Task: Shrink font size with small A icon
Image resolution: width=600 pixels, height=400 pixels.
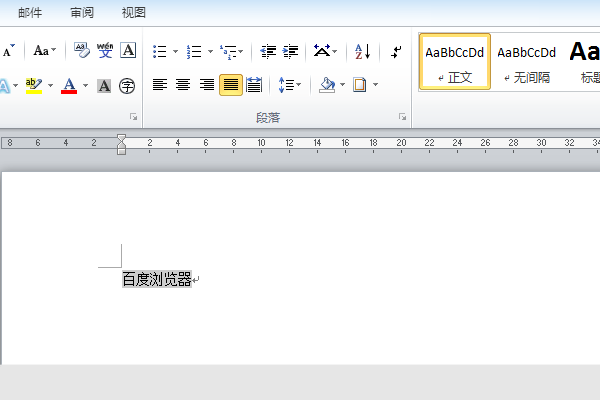Action: click(8, 51)
